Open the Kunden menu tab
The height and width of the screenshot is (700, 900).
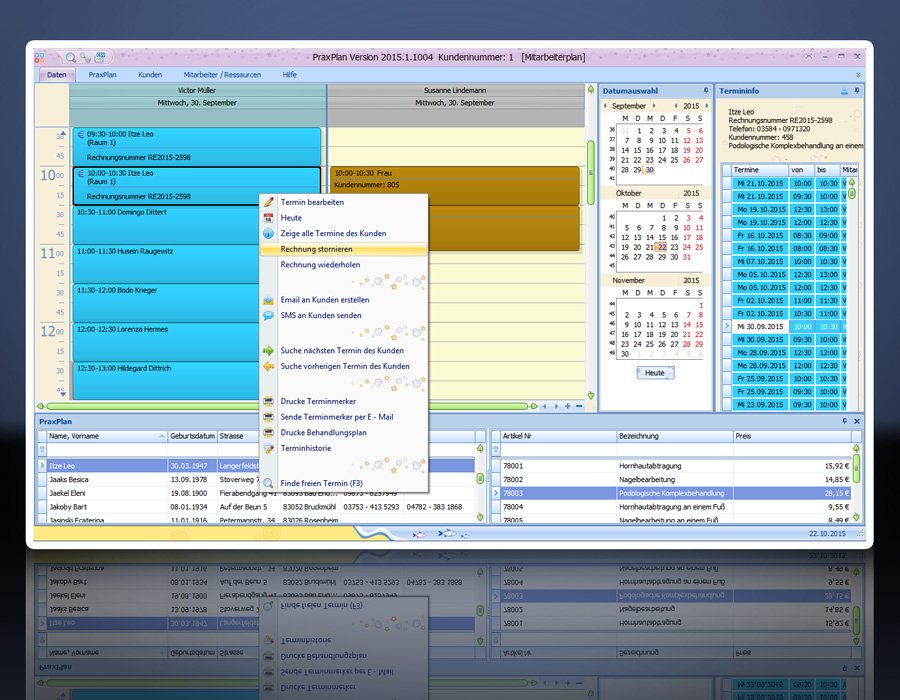[150, 75]
